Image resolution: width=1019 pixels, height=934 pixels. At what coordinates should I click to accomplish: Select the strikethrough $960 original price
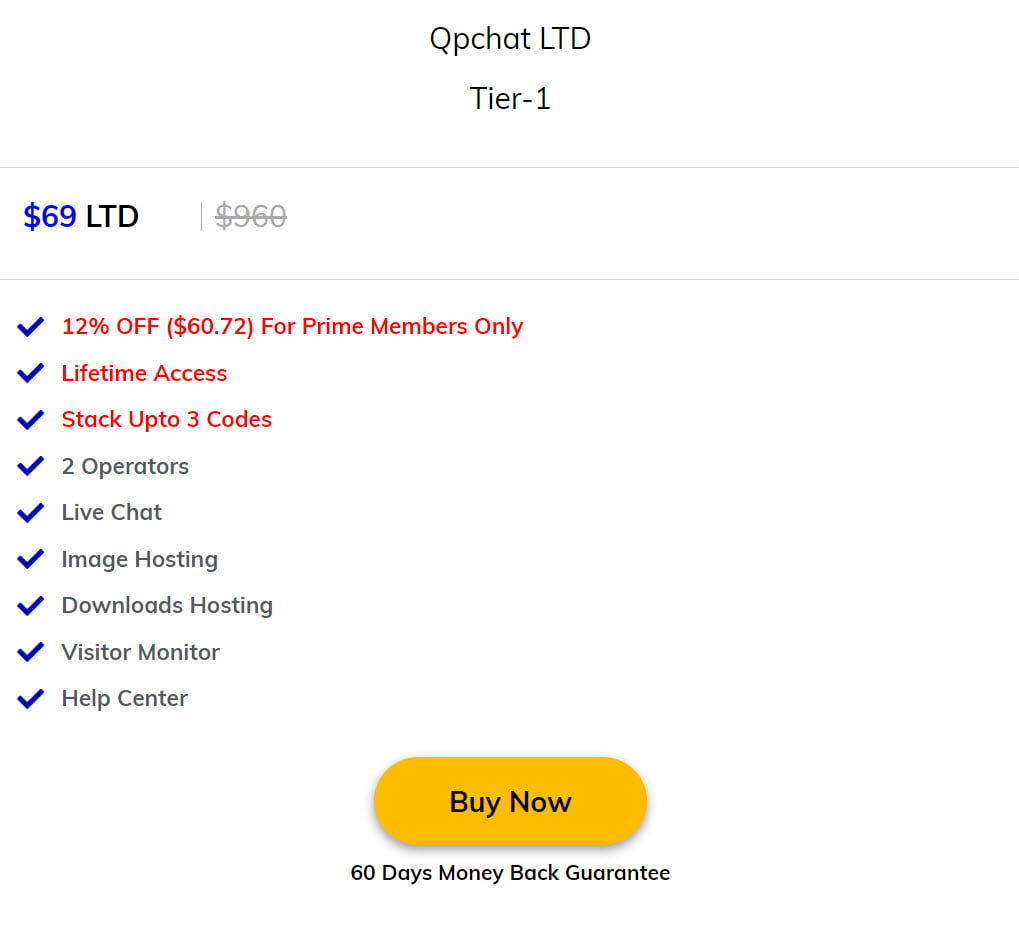click(249, 216)
